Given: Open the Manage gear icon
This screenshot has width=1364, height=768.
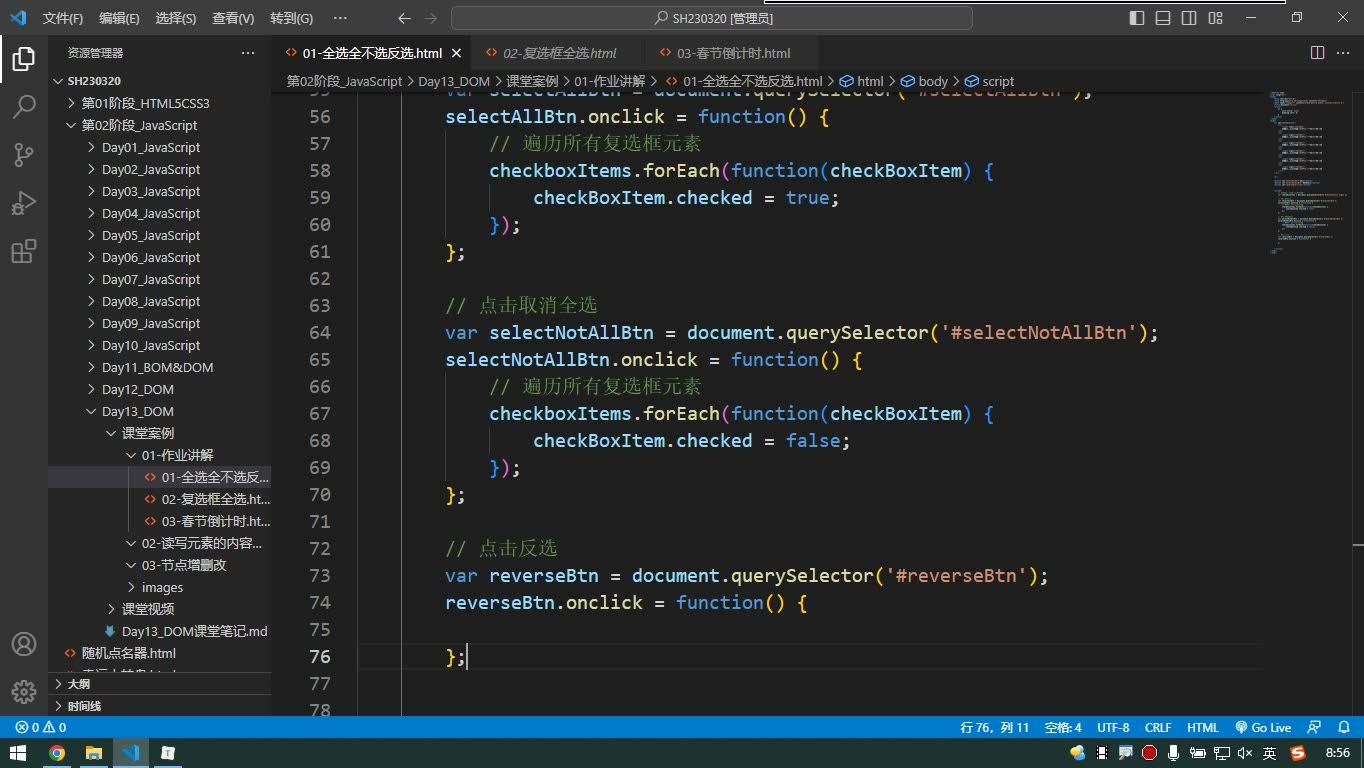Looking at the screenshot, I should 24,691.
